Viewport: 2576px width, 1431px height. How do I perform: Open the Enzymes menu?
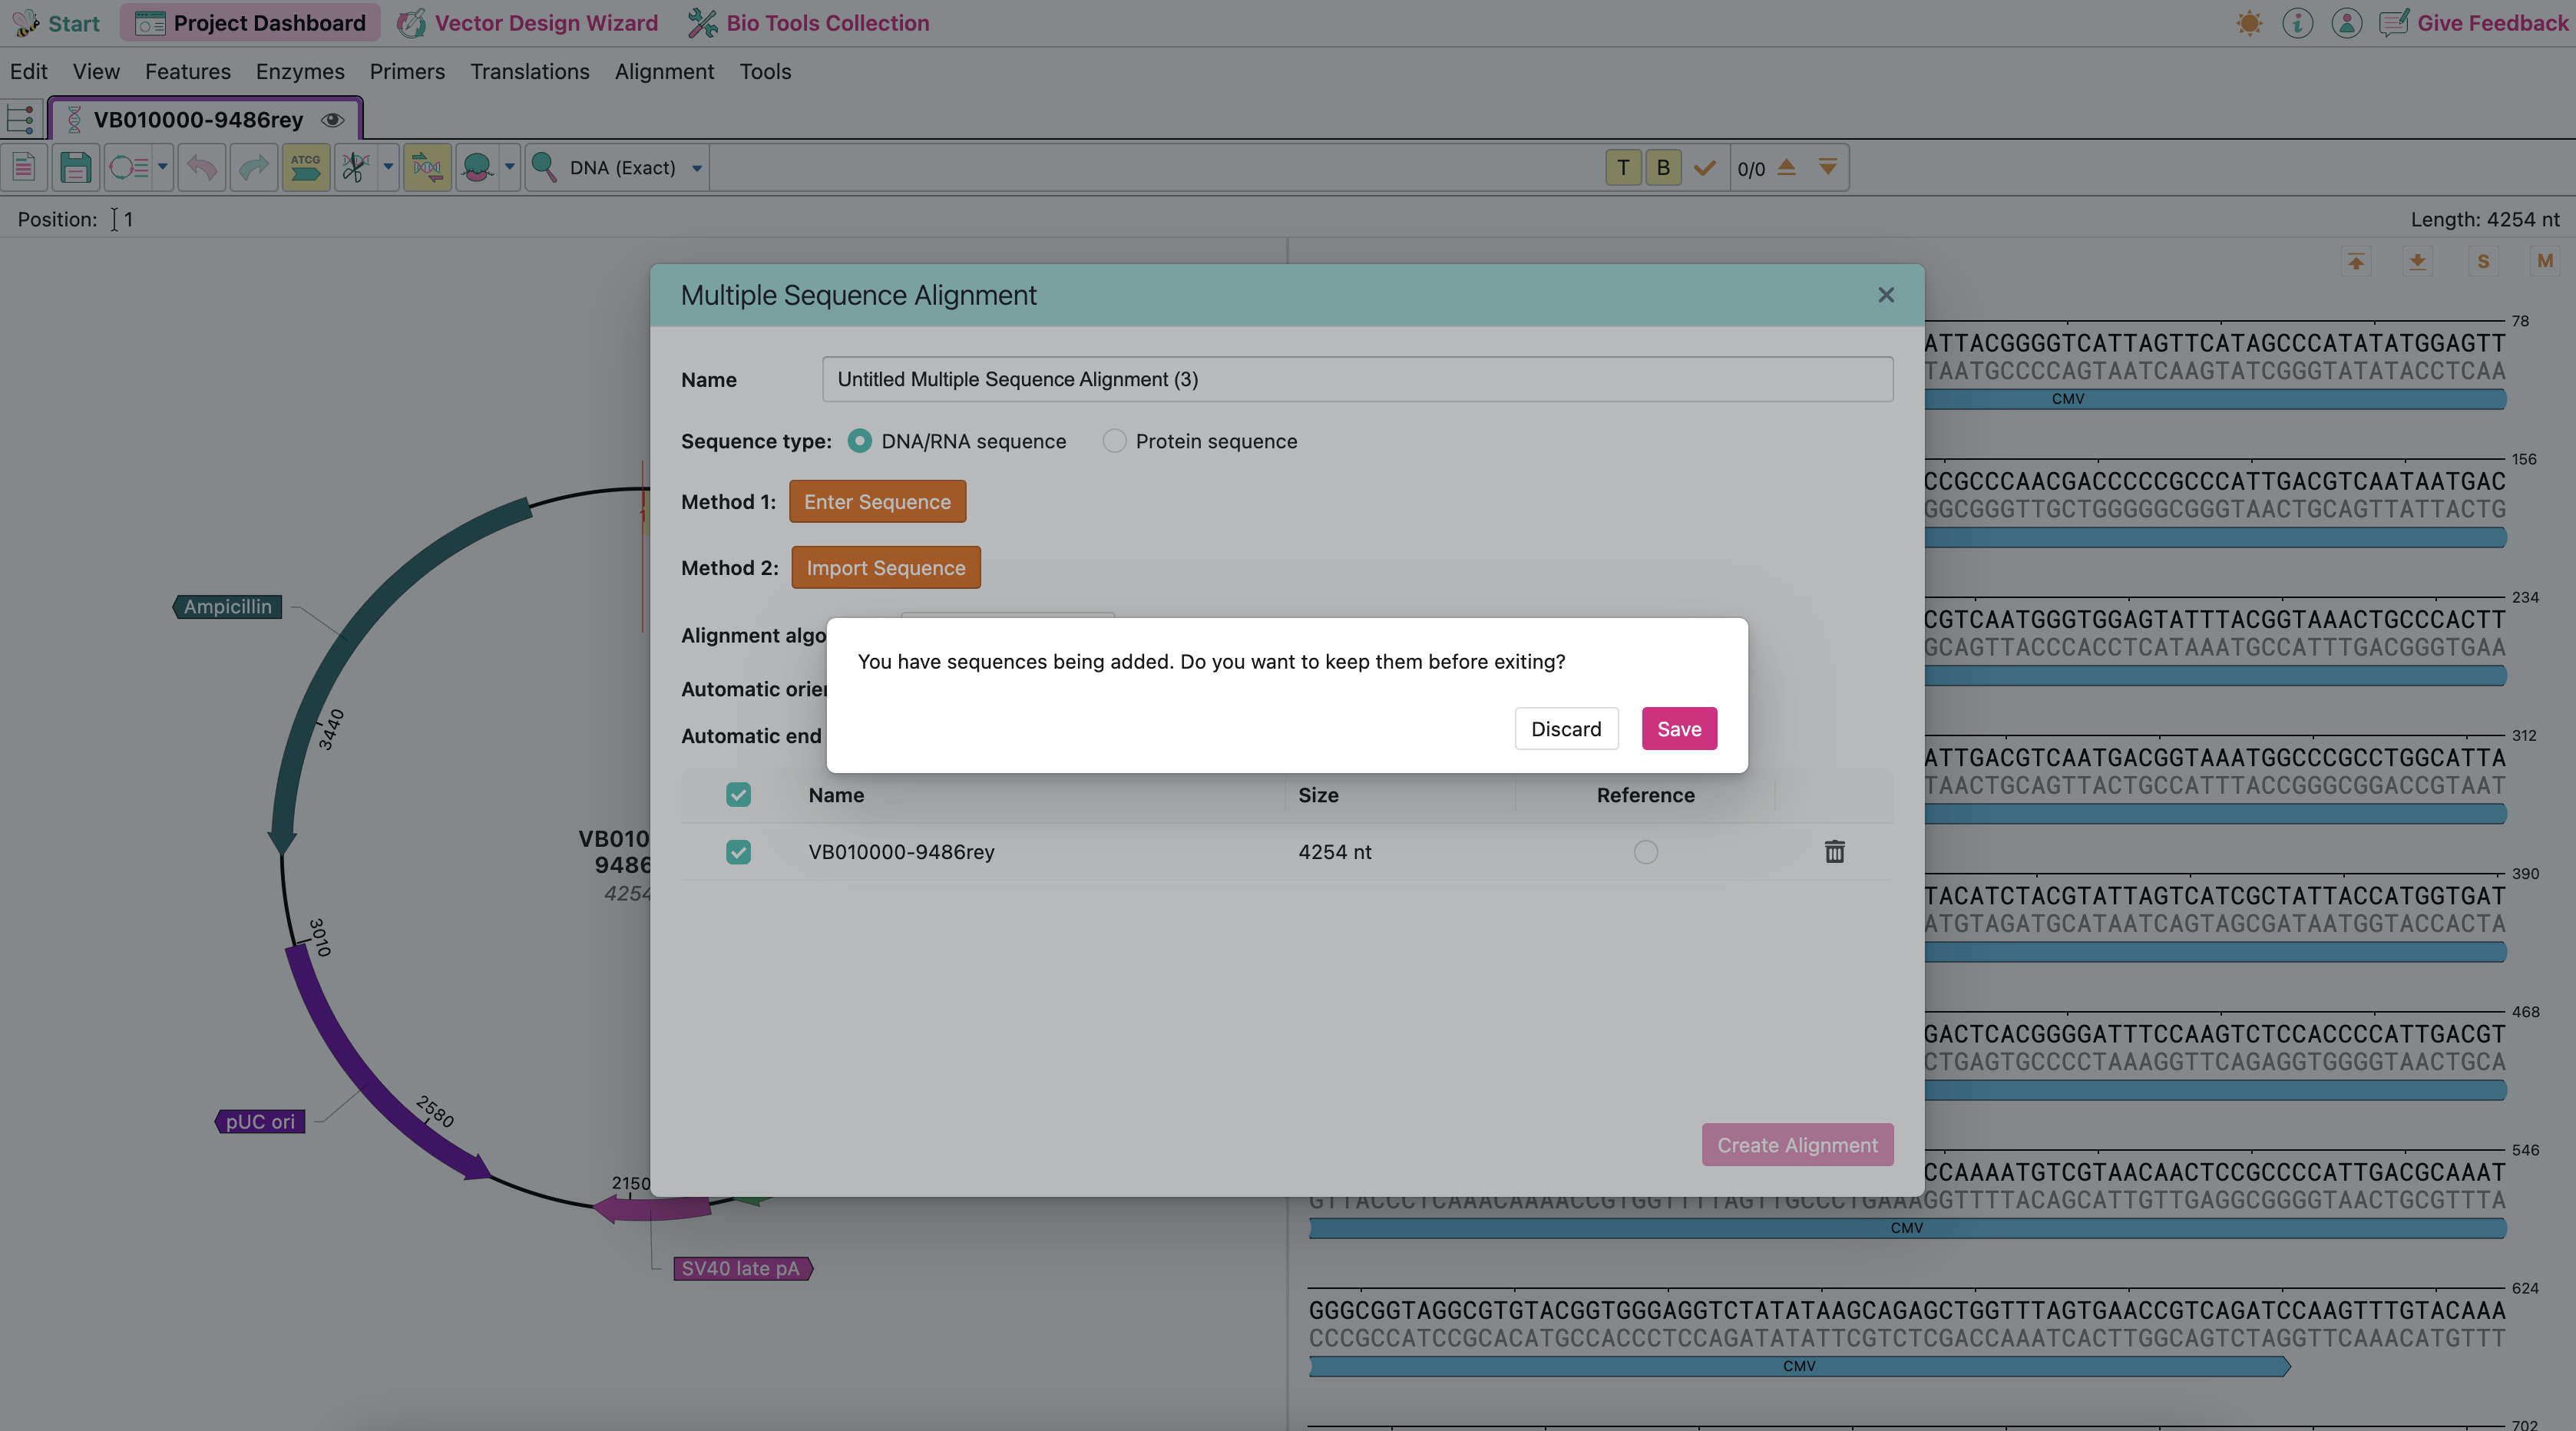tap(300, 72)
